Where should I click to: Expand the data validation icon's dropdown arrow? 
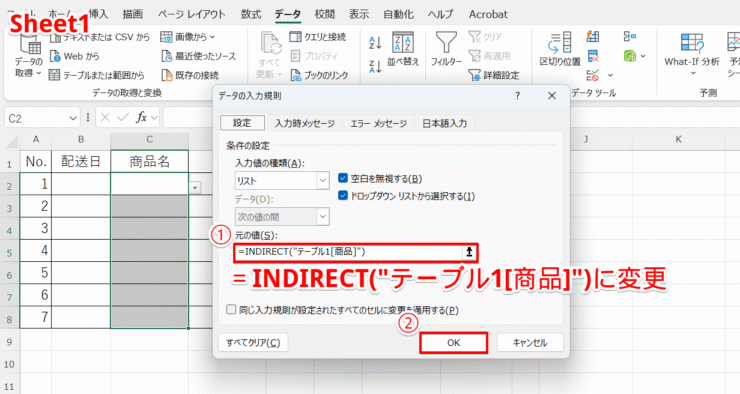[x=610, y=75]
